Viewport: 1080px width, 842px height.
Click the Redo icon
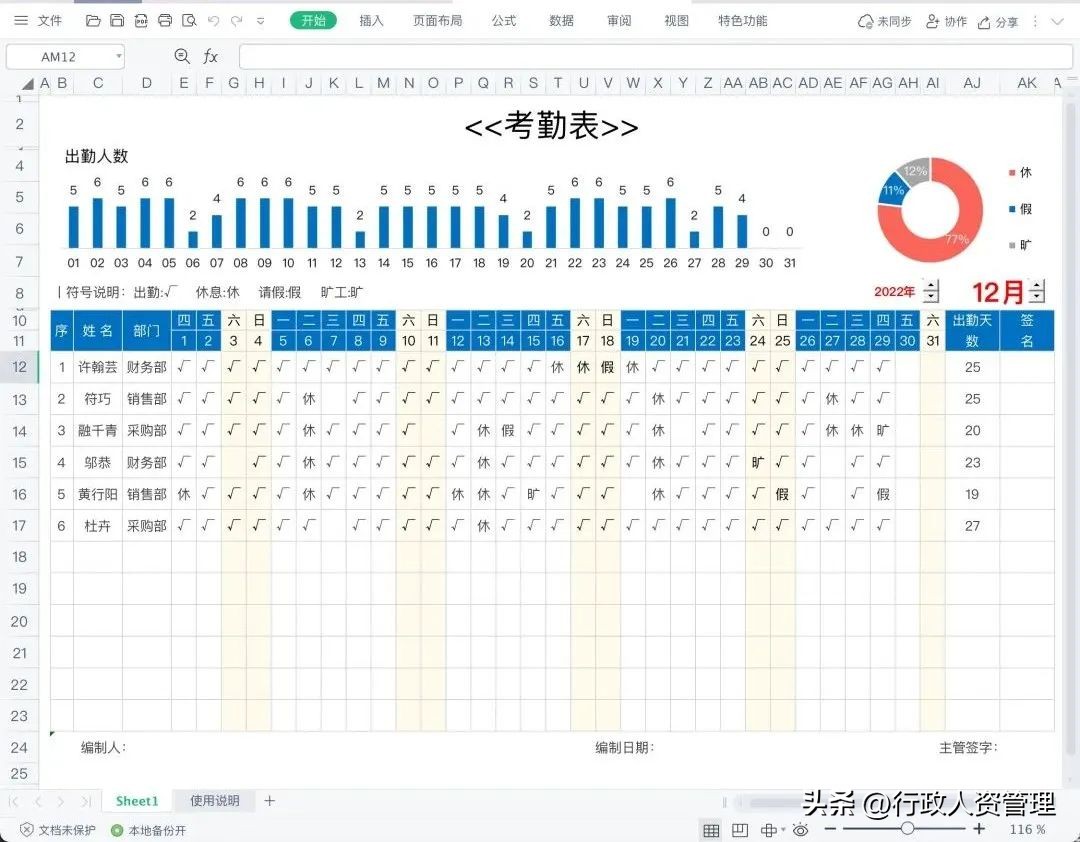237,20
